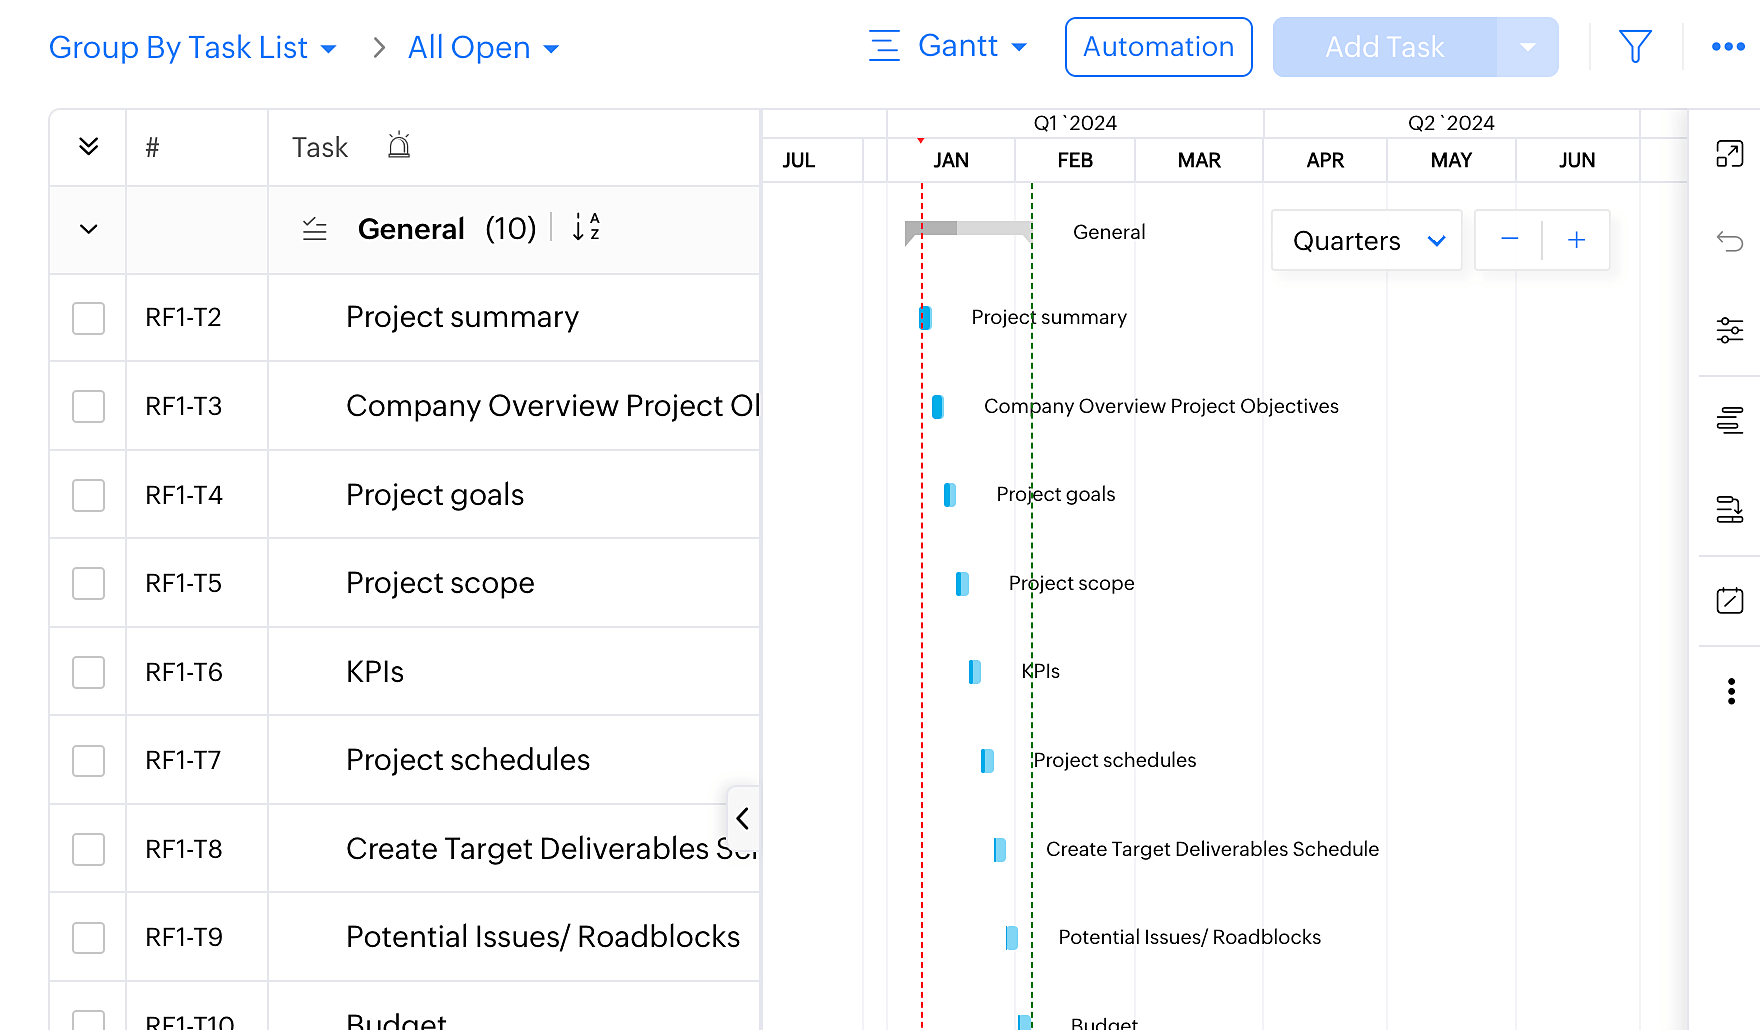Click the sort A-Z icon beside General

pos(586,228)
